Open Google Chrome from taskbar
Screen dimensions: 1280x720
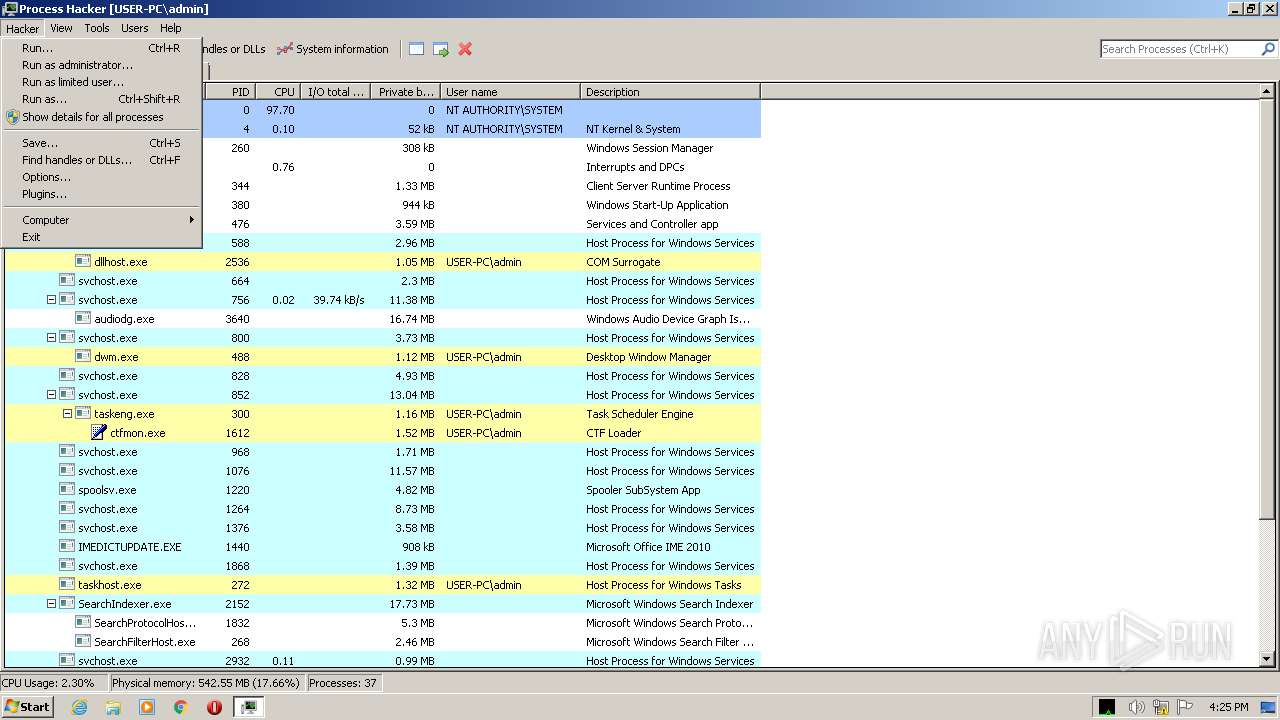coord(181,707)
